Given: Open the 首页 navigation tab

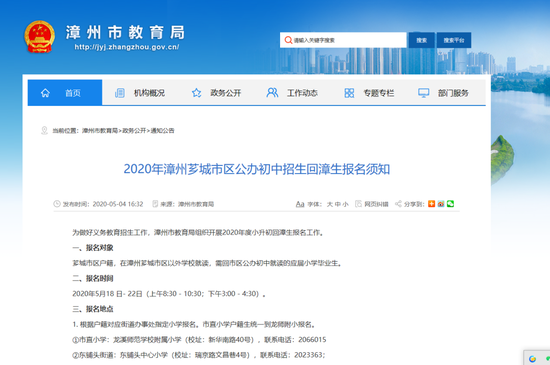Looking at the screenshot, I should 65,93.
